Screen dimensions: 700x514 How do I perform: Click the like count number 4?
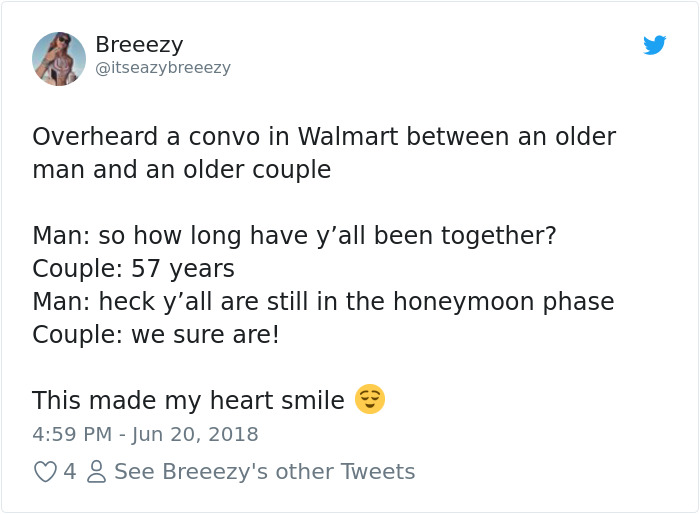click(70, 472)
